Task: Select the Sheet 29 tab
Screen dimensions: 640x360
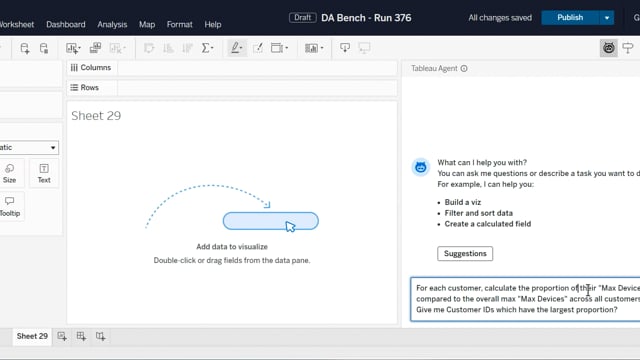Action: pos(32,336)
